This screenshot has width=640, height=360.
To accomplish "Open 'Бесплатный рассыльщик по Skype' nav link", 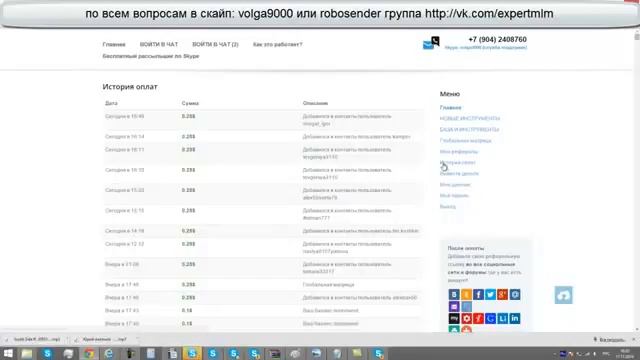I will point(151,56).
